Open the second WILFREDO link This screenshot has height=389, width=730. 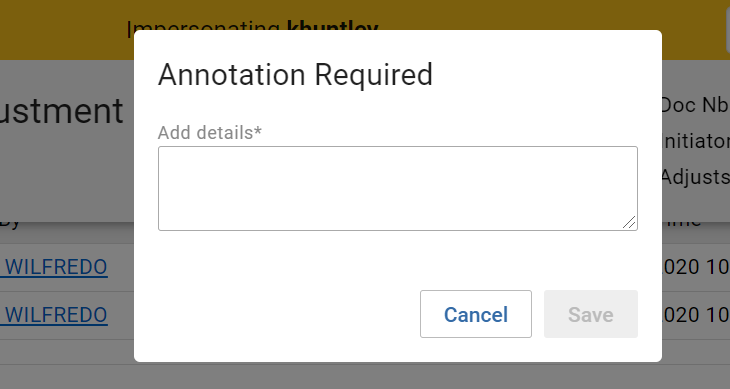click(x=54, y=315)
